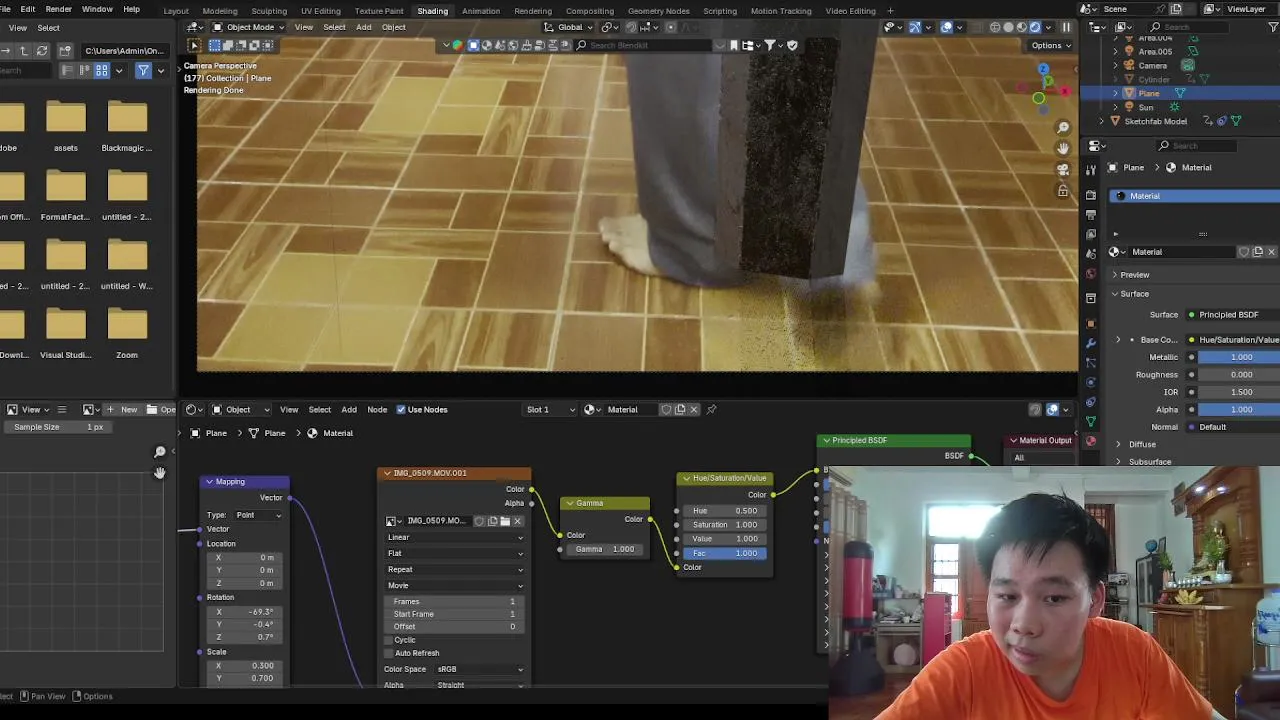Click New image button in image editor
The height and width of the screenshot is (720, 1280).
click(124, 409)
